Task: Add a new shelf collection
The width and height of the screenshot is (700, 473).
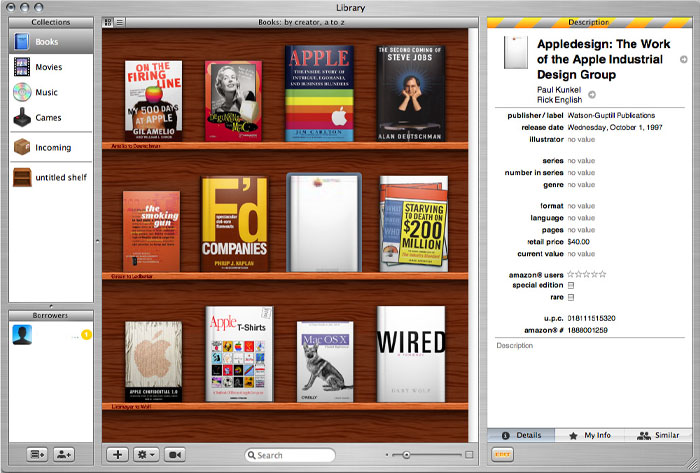Action: point(37,454)
